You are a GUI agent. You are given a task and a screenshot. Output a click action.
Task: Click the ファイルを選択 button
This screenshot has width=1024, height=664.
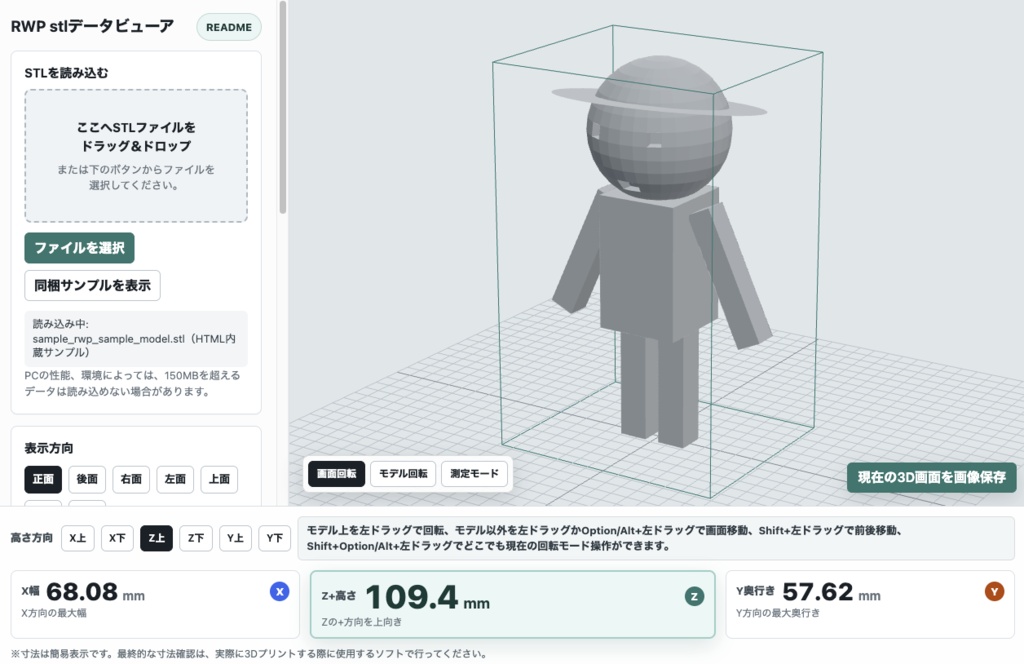point(79,248)
